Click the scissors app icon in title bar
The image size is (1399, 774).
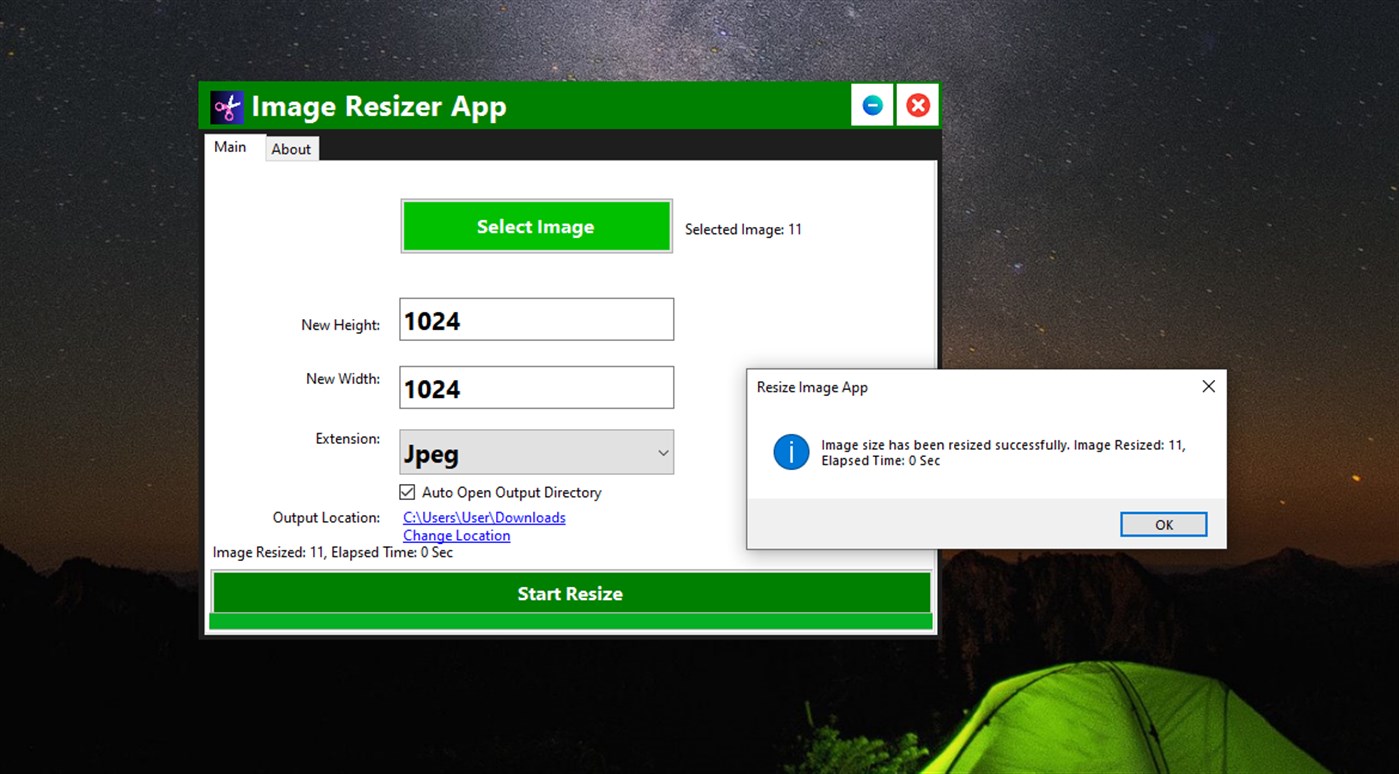pyautogui.click(x=225, y=106)
